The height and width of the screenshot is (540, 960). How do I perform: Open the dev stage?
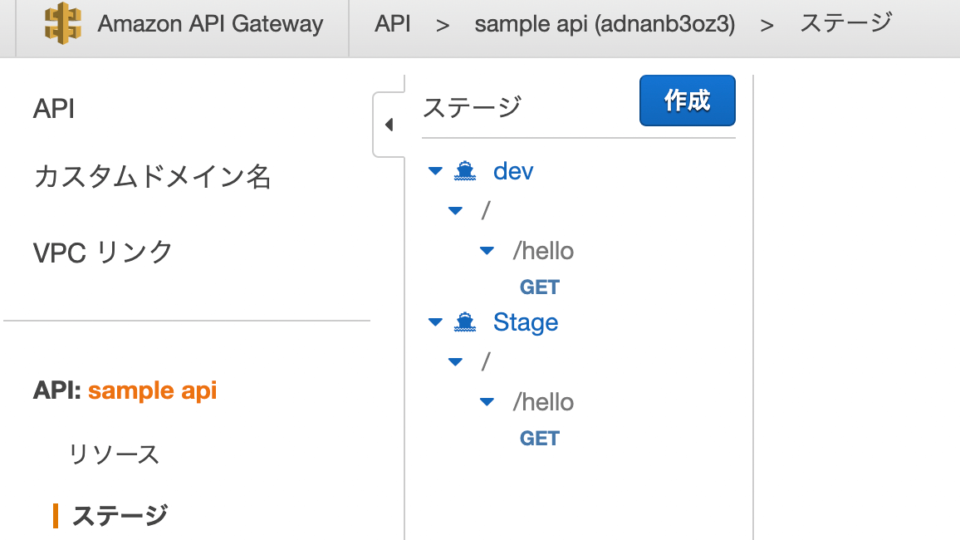pyautogui.click(x=513, y=171)
